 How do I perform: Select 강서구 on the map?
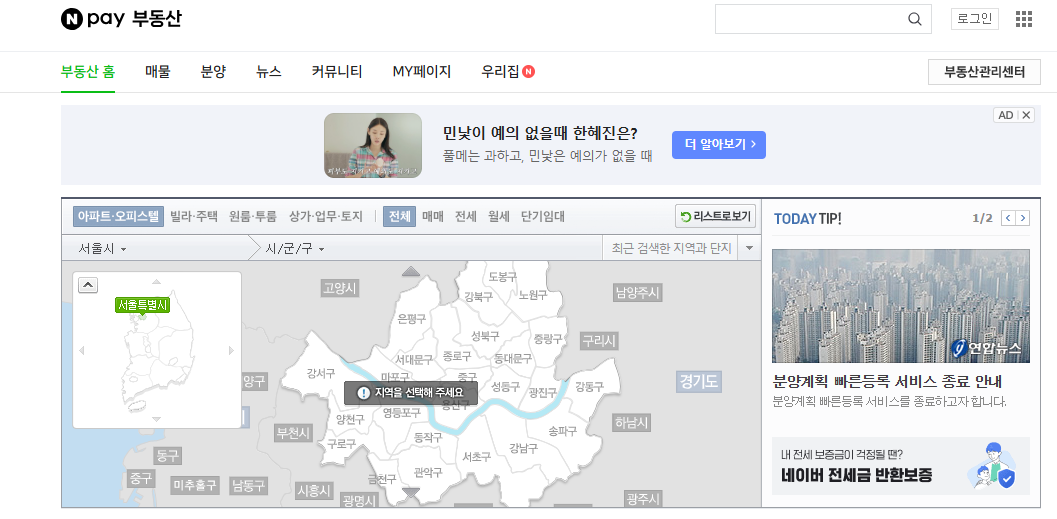click(321, 373)
